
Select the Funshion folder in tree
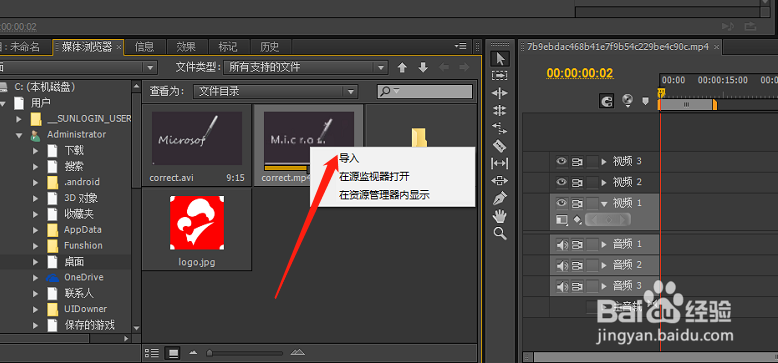click(83, 245)
